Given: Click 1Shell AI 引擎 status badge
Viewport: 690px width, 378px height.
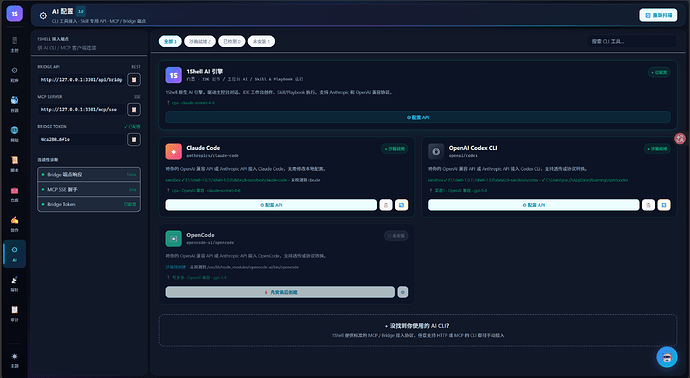Looking at the screenshot, I should (659, 72).
